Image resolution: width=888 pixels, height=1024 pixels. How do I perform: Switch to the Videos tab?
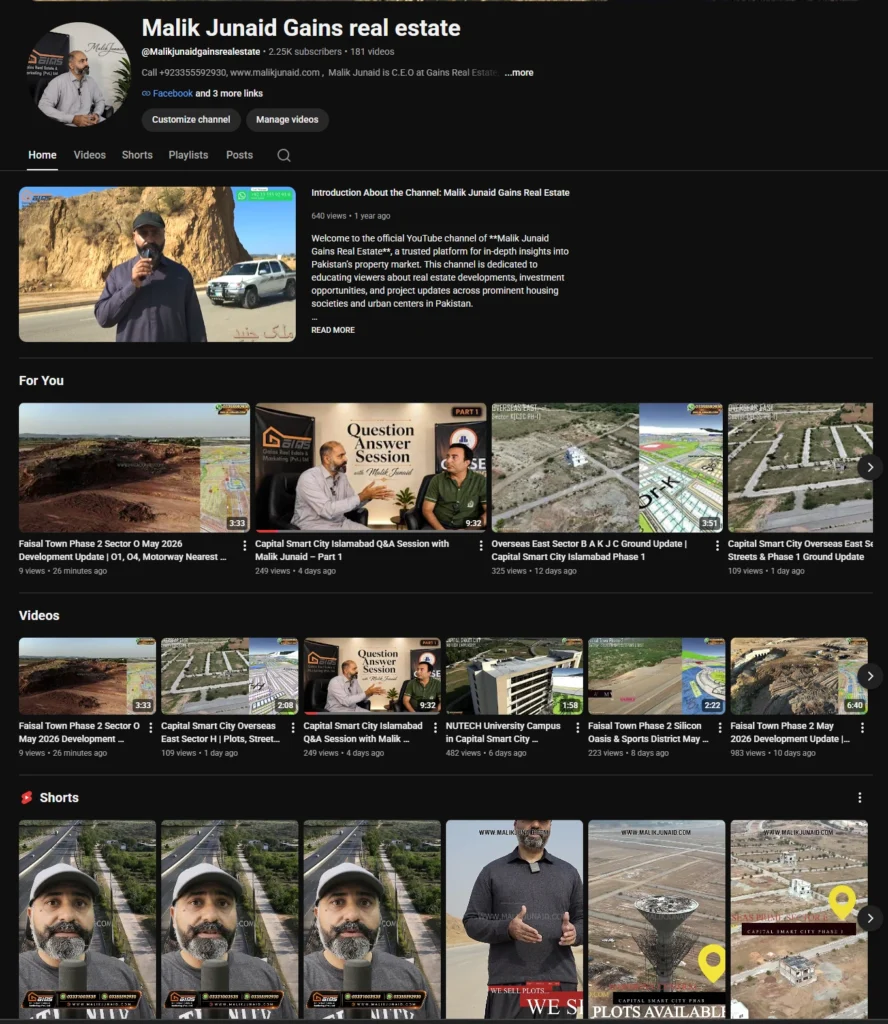(89, 155)
